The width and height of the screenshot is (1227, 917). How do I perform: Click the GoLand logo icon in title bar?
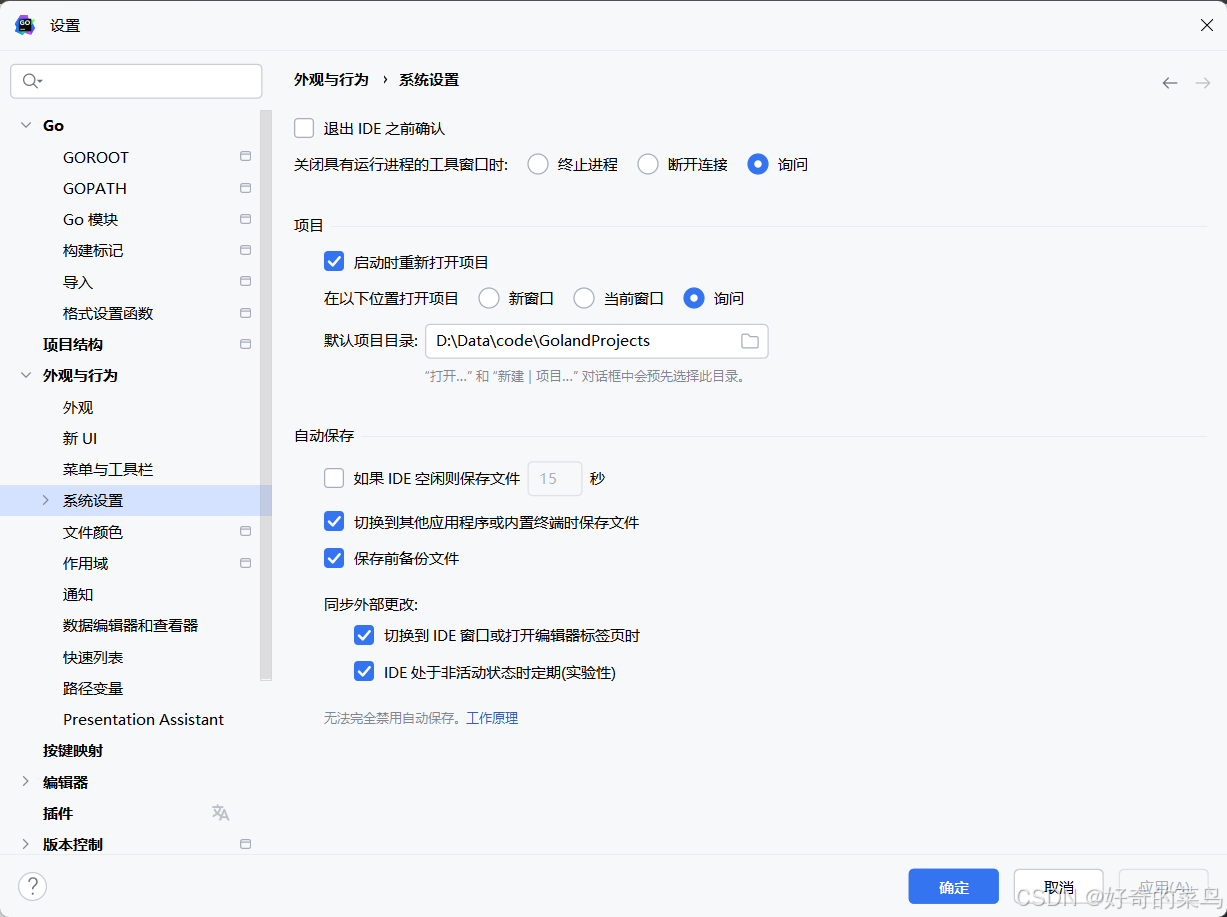(x=25, y=25)
